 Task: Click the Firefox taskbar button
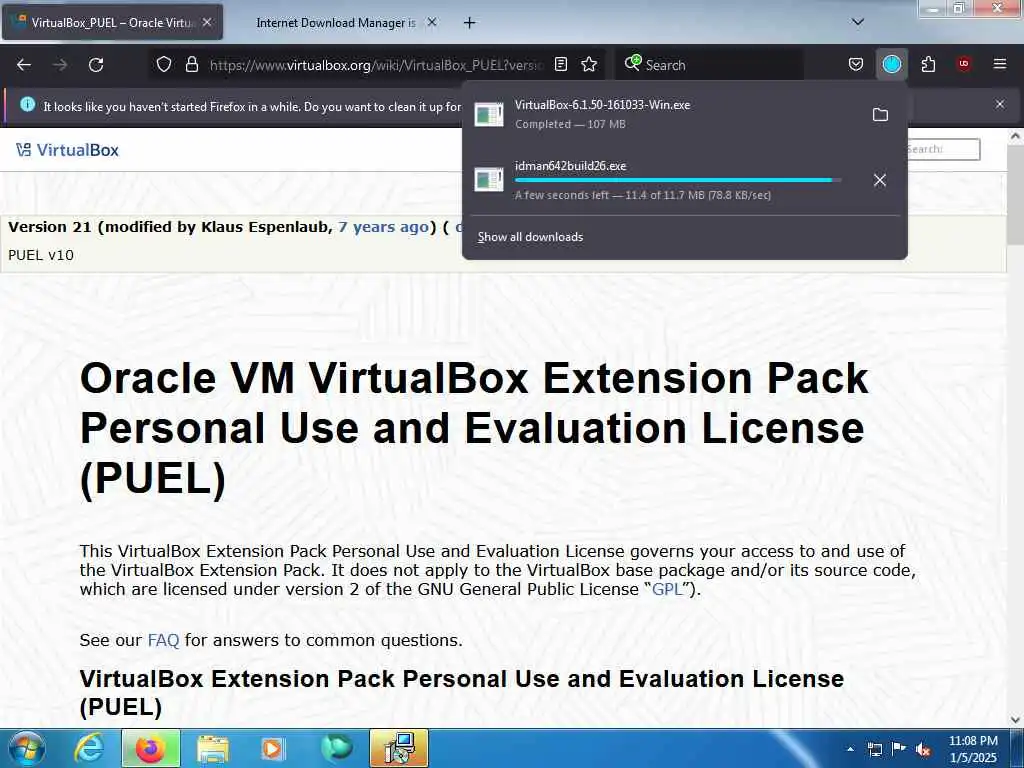[x=150, y=748]
